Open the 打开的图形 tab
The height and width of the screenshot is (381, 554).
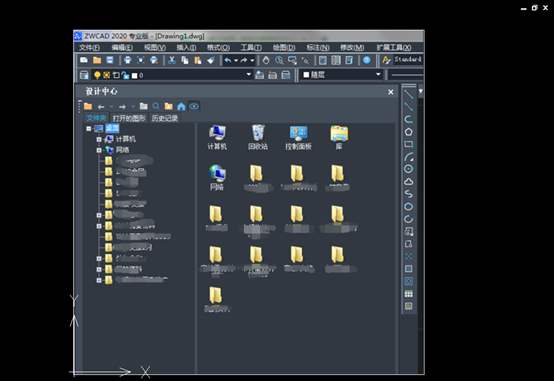(x=129, y=118)
